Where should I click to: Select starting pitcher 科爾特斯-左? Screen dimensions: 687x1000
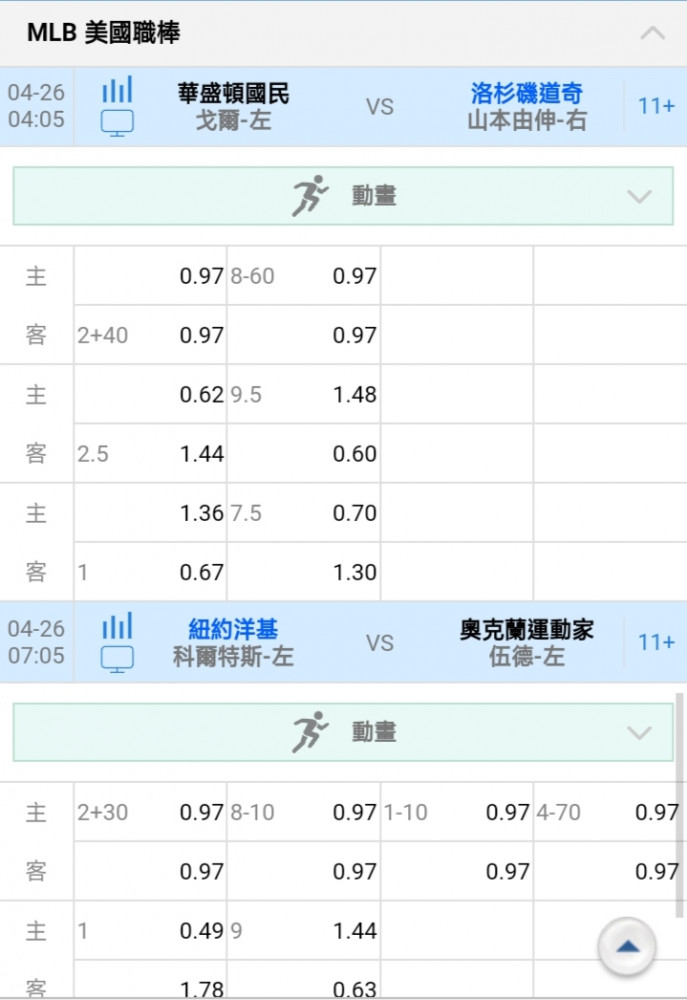(233, 657)
